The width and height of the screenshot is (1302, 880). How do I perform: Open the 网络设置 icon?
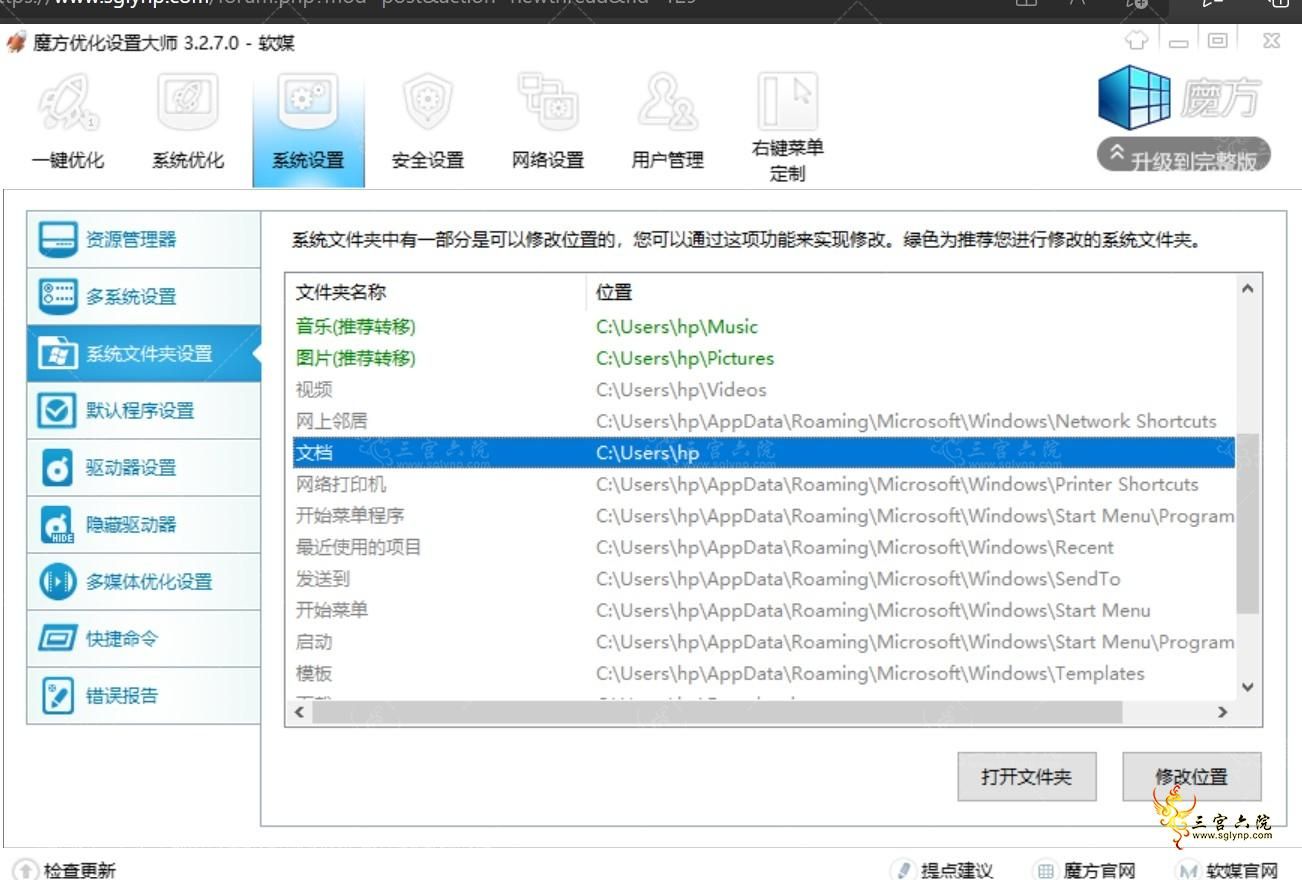(548, 102)
